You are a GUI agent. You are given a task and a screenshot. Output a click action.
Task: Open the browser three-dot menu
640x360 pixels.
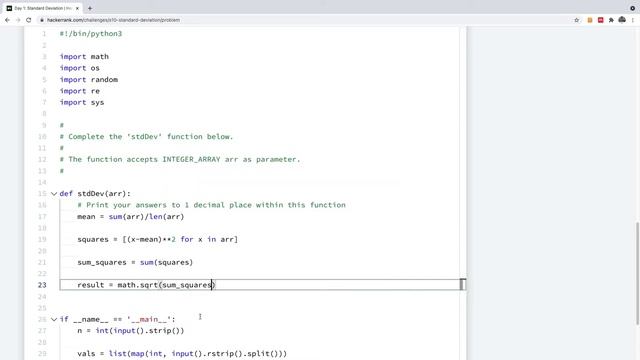(x=633, y=20)
